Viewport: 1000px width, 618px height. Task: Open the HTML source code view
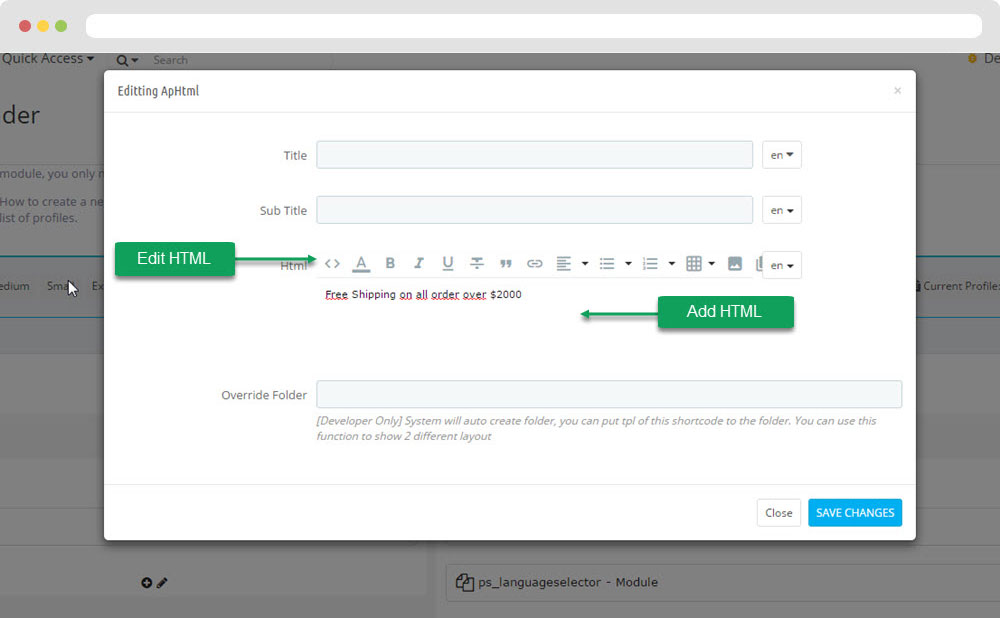332,264
